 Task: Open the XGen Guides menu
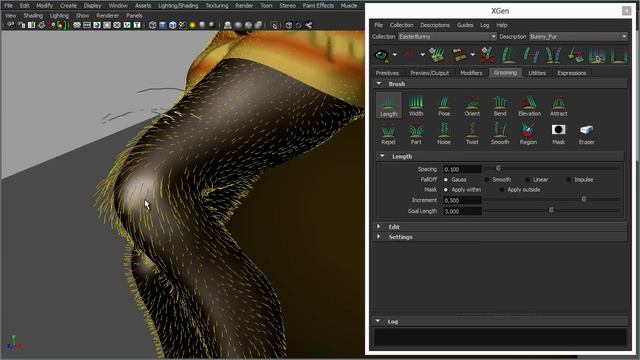(465, 25)
